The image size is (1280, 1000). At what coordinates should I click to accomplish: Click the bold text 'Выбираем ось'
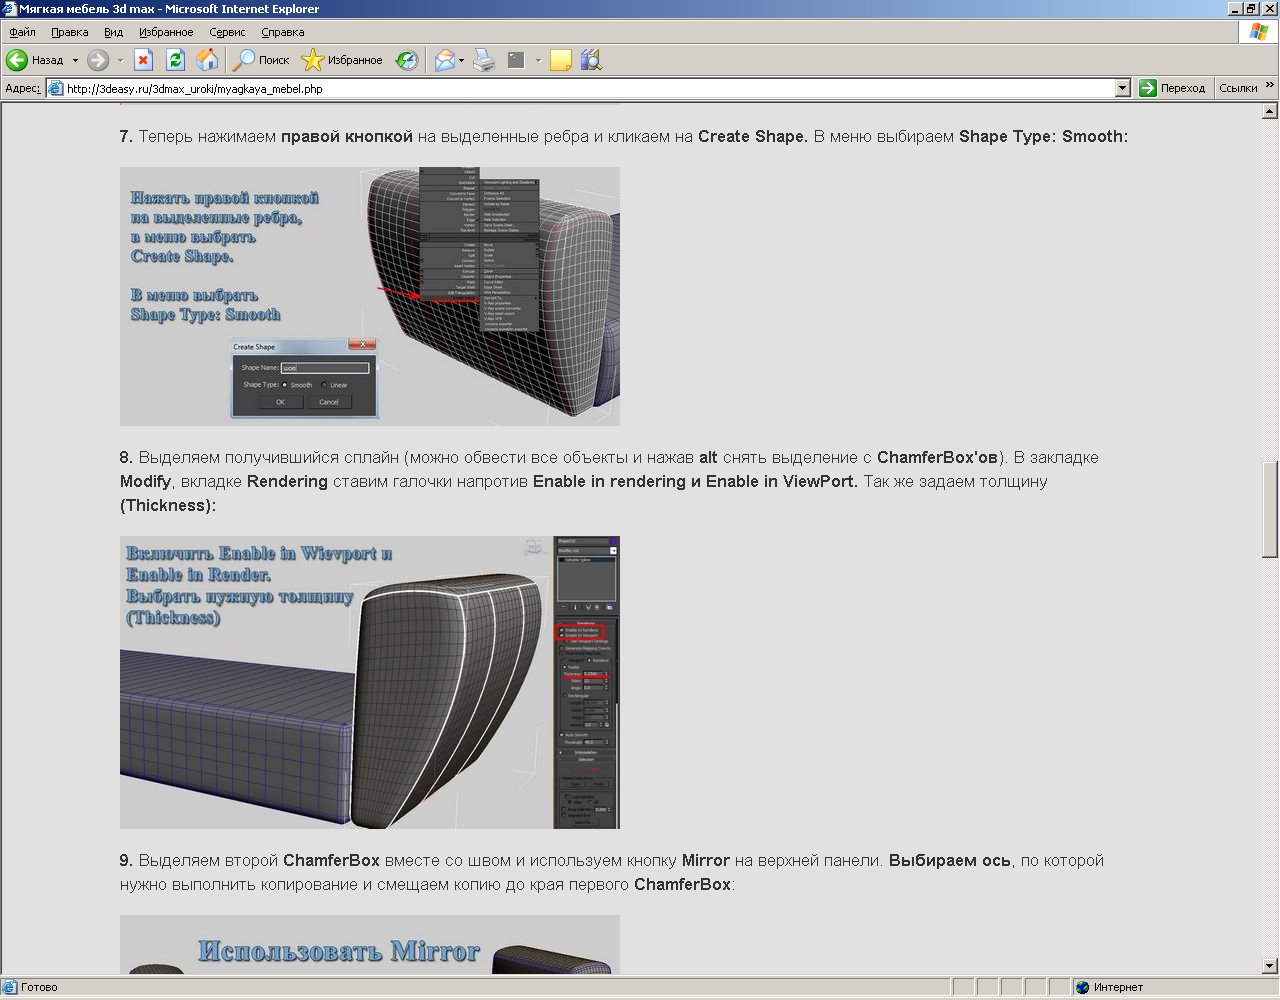coord(950,861)
